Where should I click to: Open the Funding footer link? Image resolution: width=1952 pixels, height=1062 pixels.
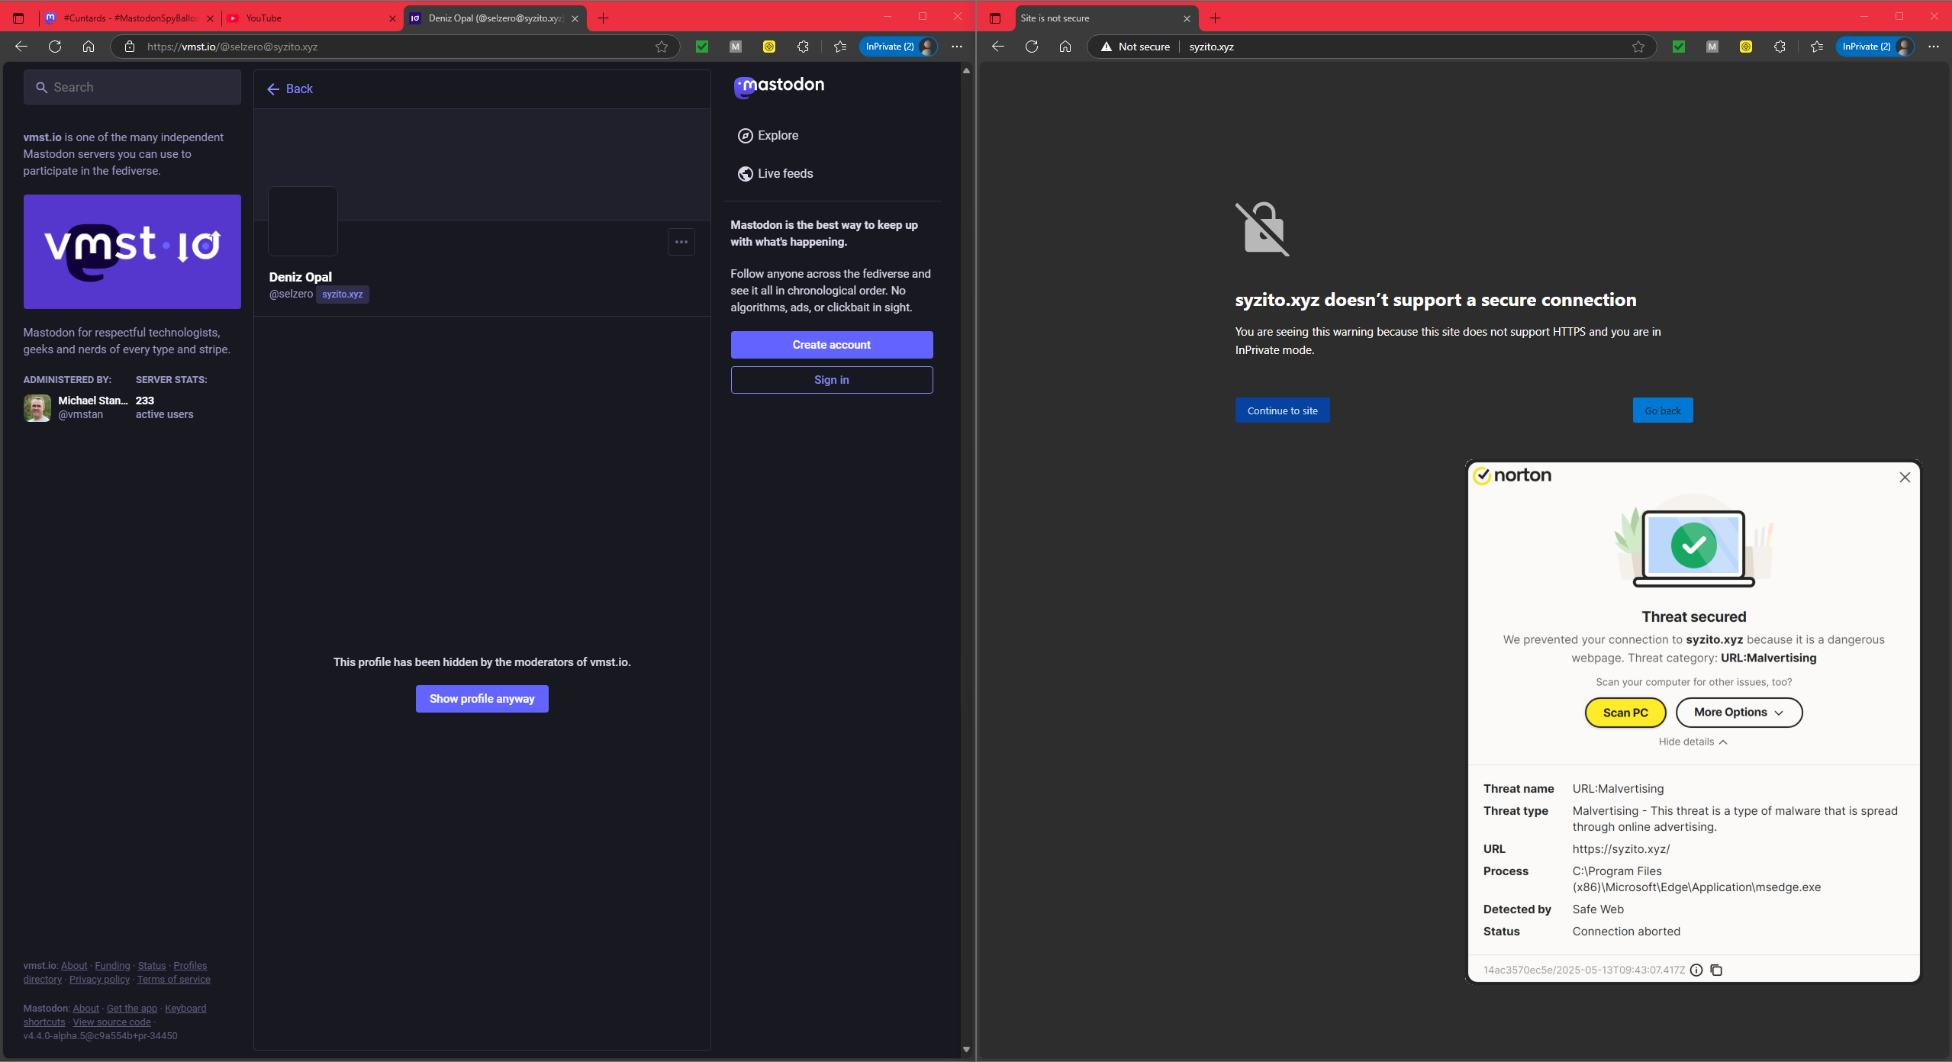point(113,966)
